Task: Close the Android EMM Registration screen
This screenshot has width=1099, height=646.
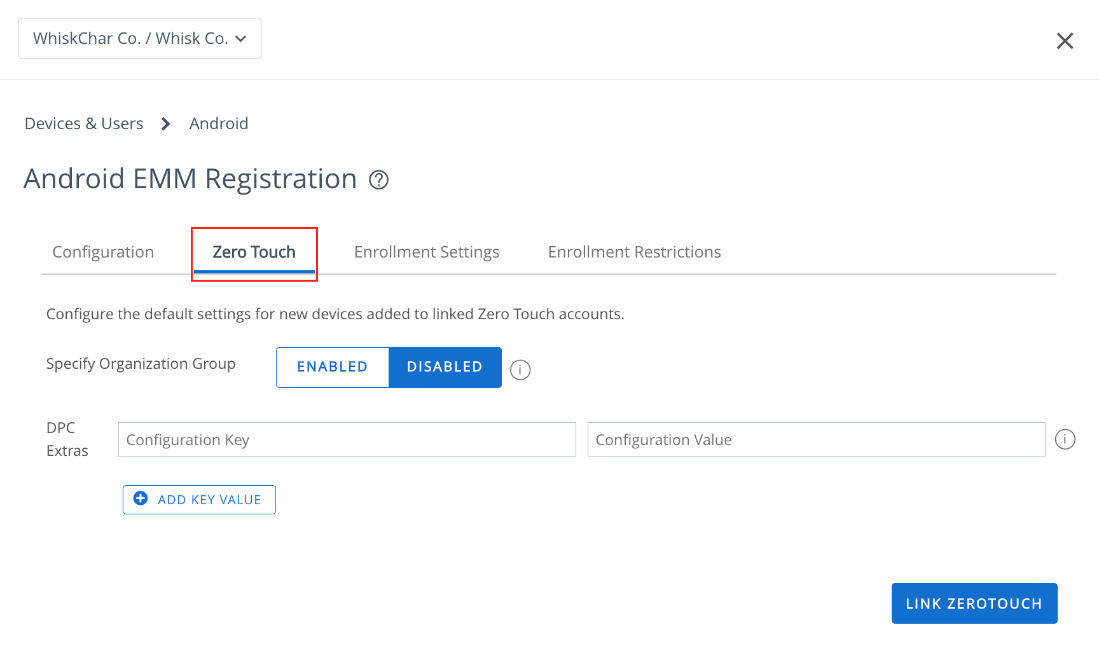Action: (x=1064, y=41)
